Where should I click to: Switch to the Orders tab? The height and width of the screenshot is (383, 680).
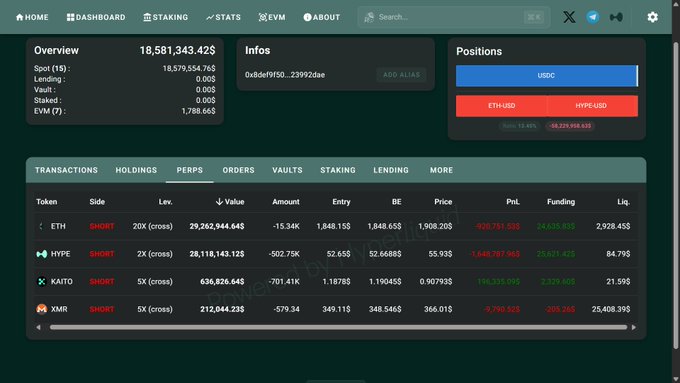pos(239,170)
